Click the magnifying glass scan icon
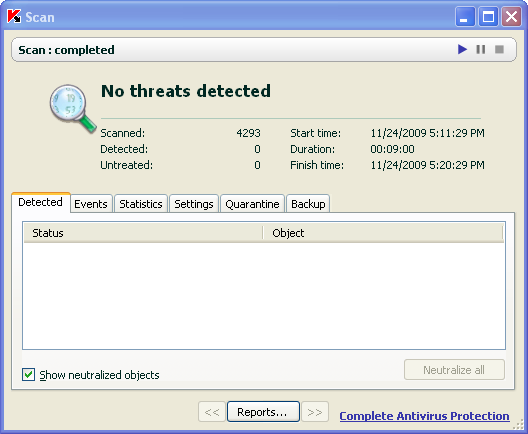The image size is (528, 434). point(72,109)
